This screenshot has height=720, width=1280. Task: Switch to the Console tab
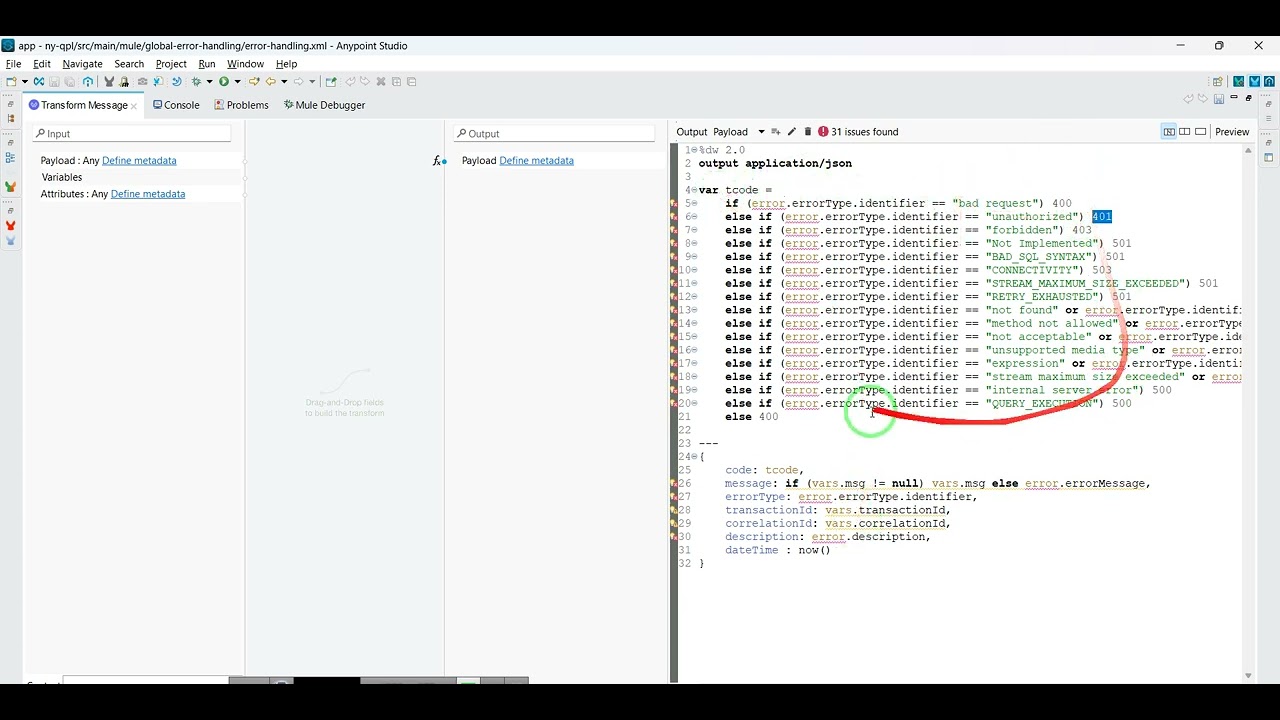[x=176, y=105]
